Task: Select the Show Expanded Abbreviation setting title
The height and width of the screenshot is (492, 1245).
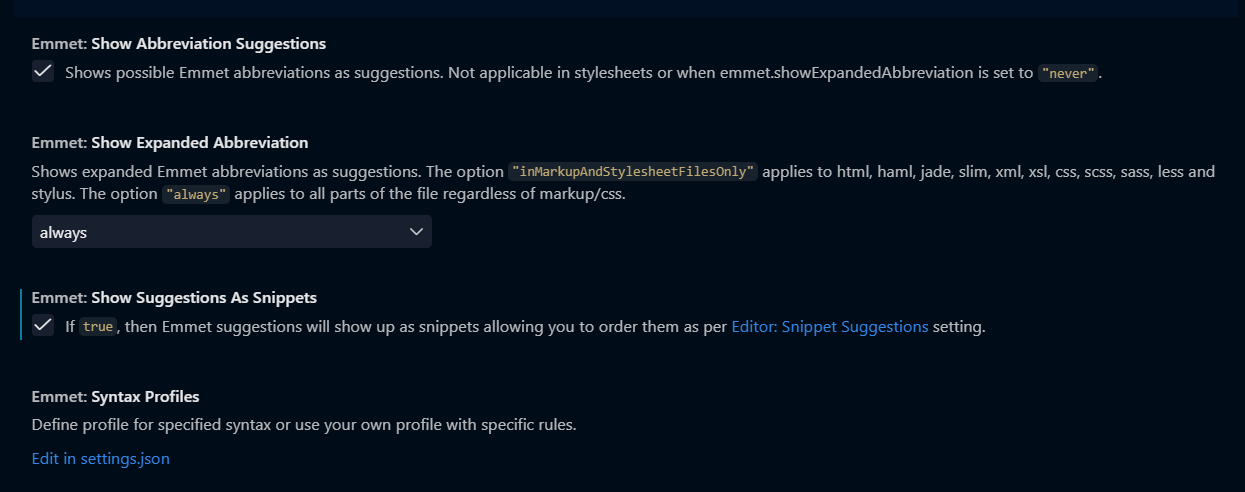Action: point(170,143)
